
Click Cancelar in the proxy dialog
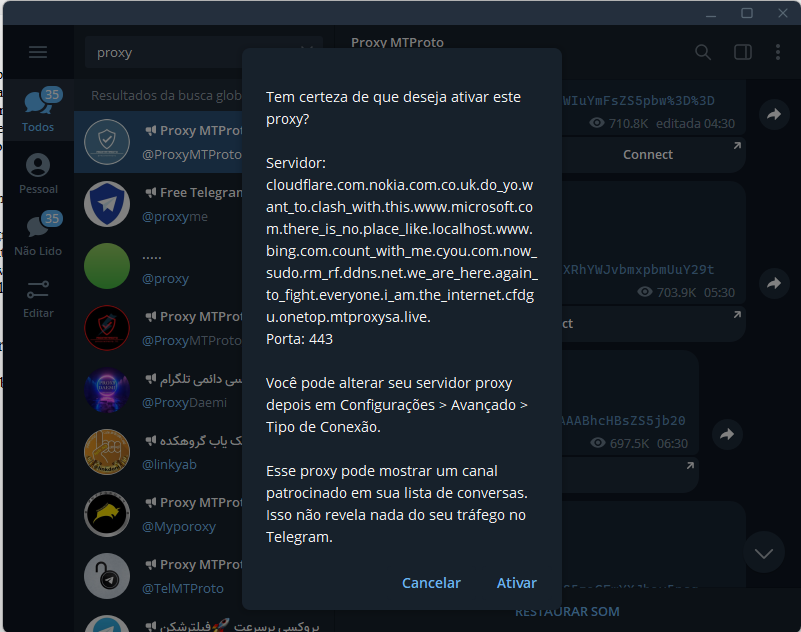(431, 583)
